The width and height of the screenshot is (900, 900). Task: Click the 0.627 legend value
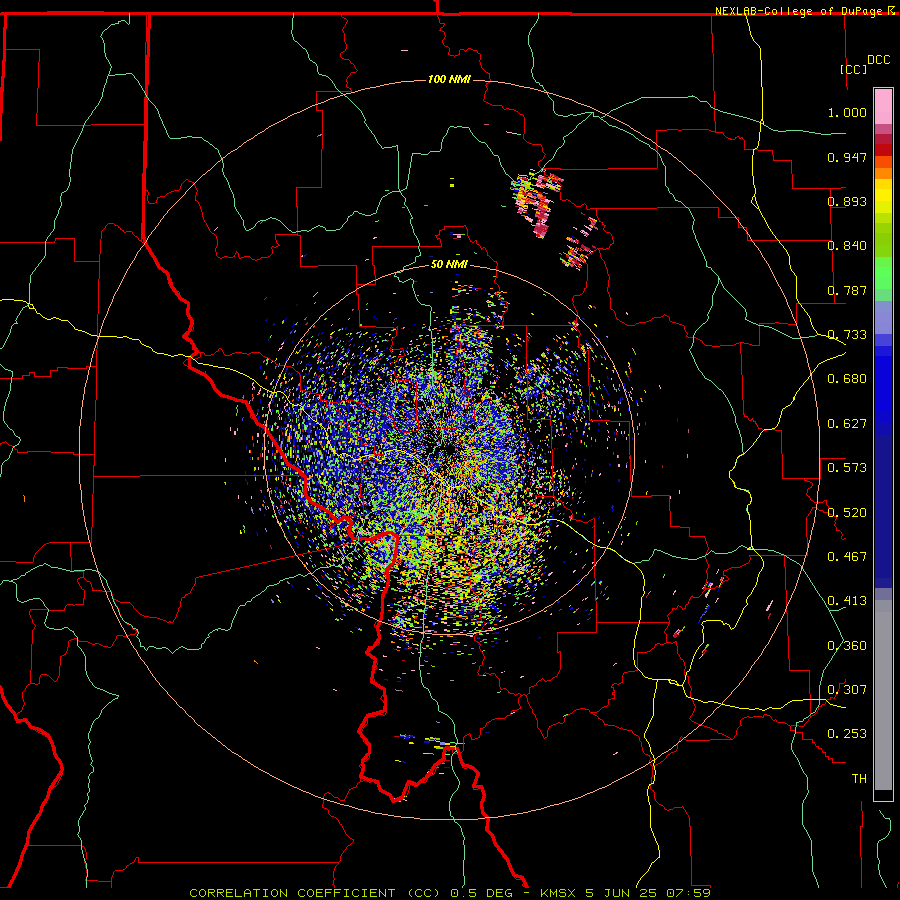coord(847,424)
